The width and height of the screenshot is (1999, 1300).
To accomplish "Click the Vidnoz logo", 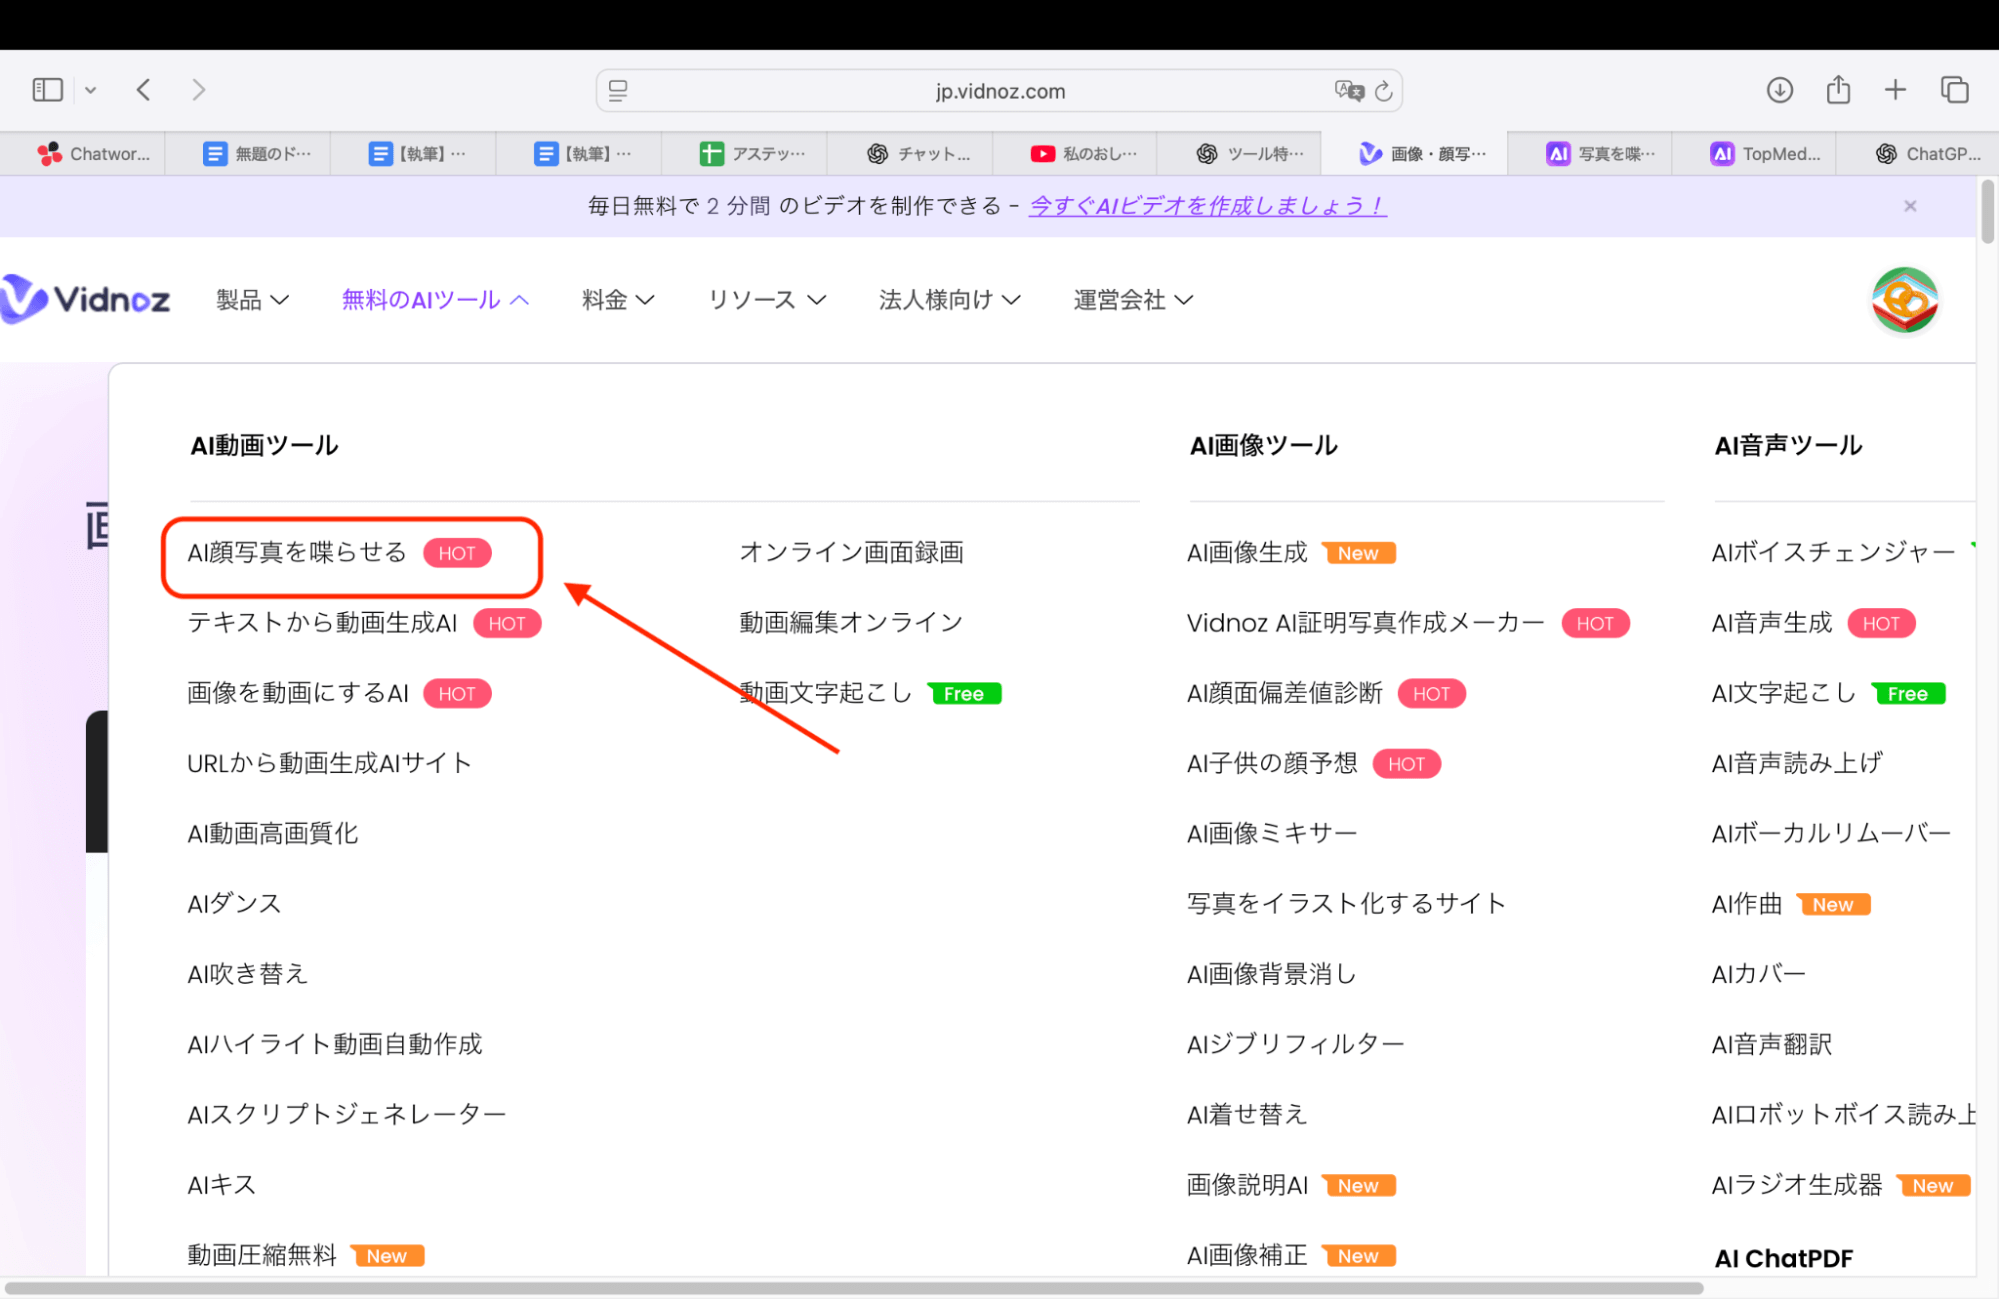I will pyautogui.click(x=87, y=299).
